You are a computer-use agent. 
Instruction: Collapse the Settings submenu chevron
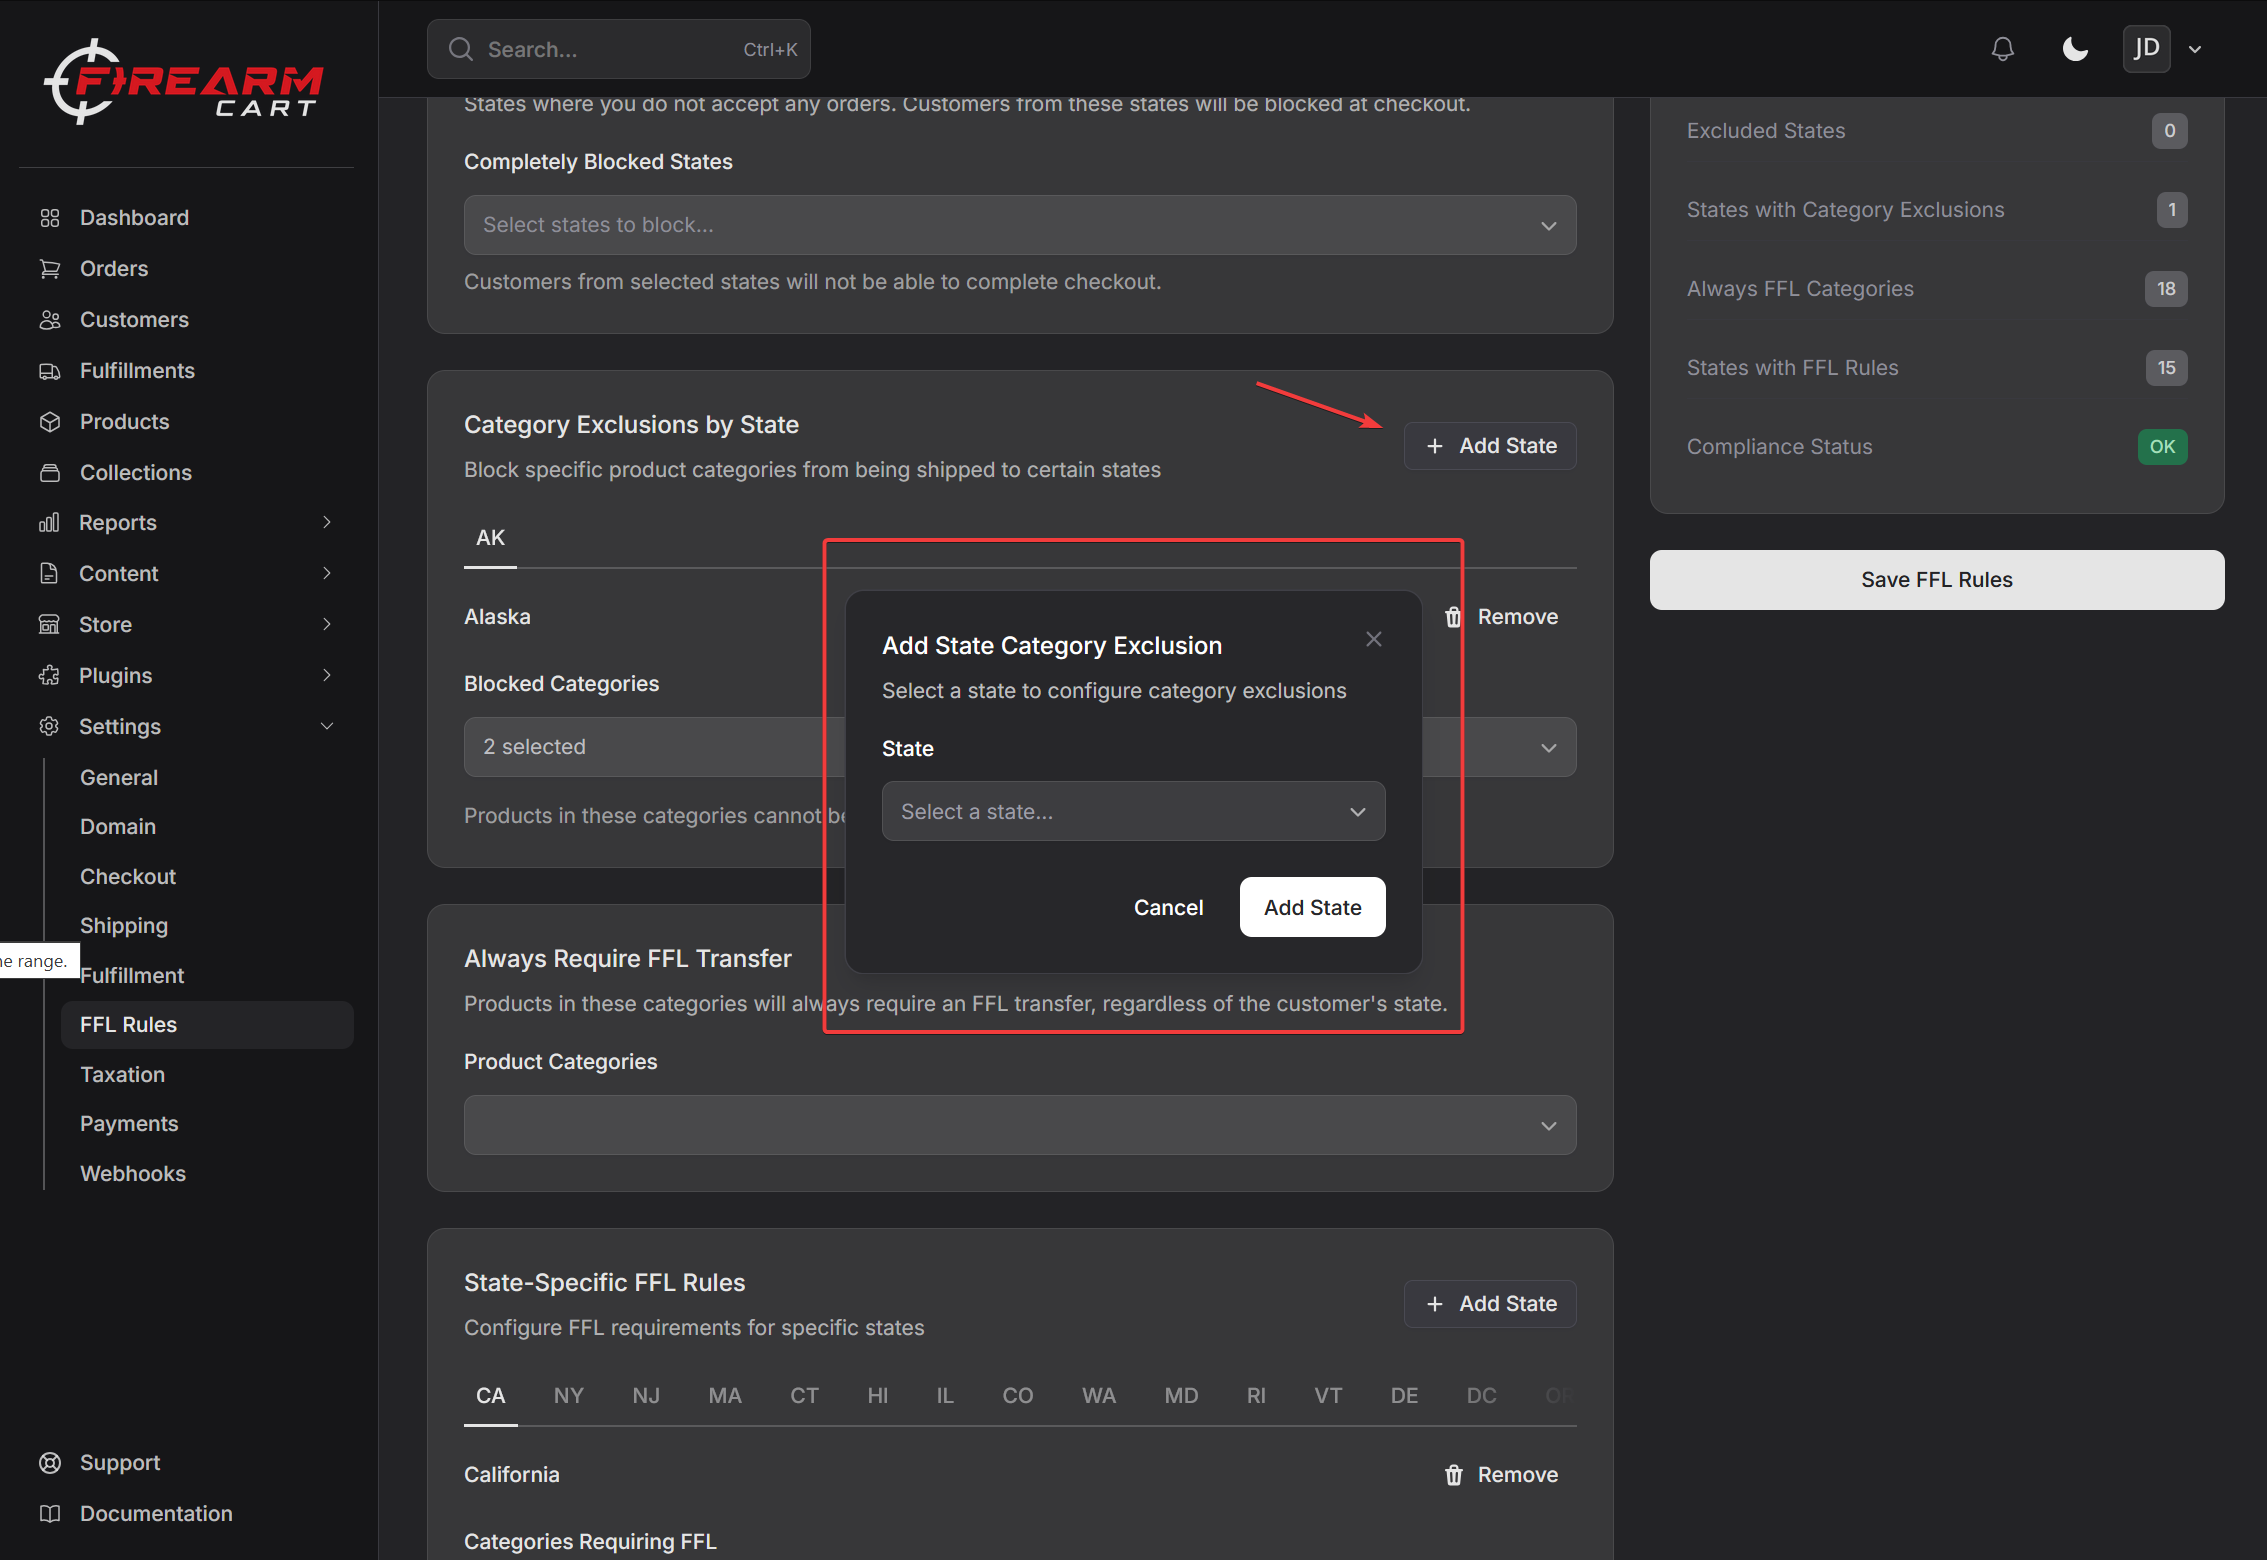click(x=327, y=726)
